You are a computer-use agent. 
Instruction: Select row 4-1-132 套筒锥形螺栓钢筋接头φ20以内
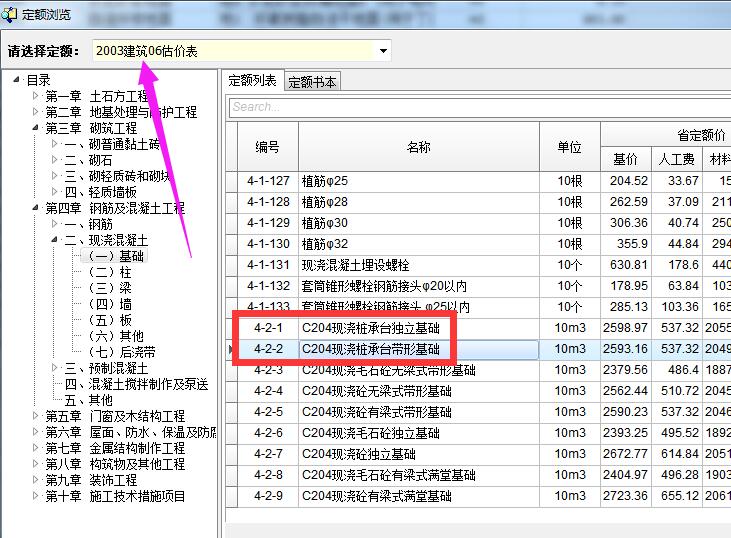[478, 286]
